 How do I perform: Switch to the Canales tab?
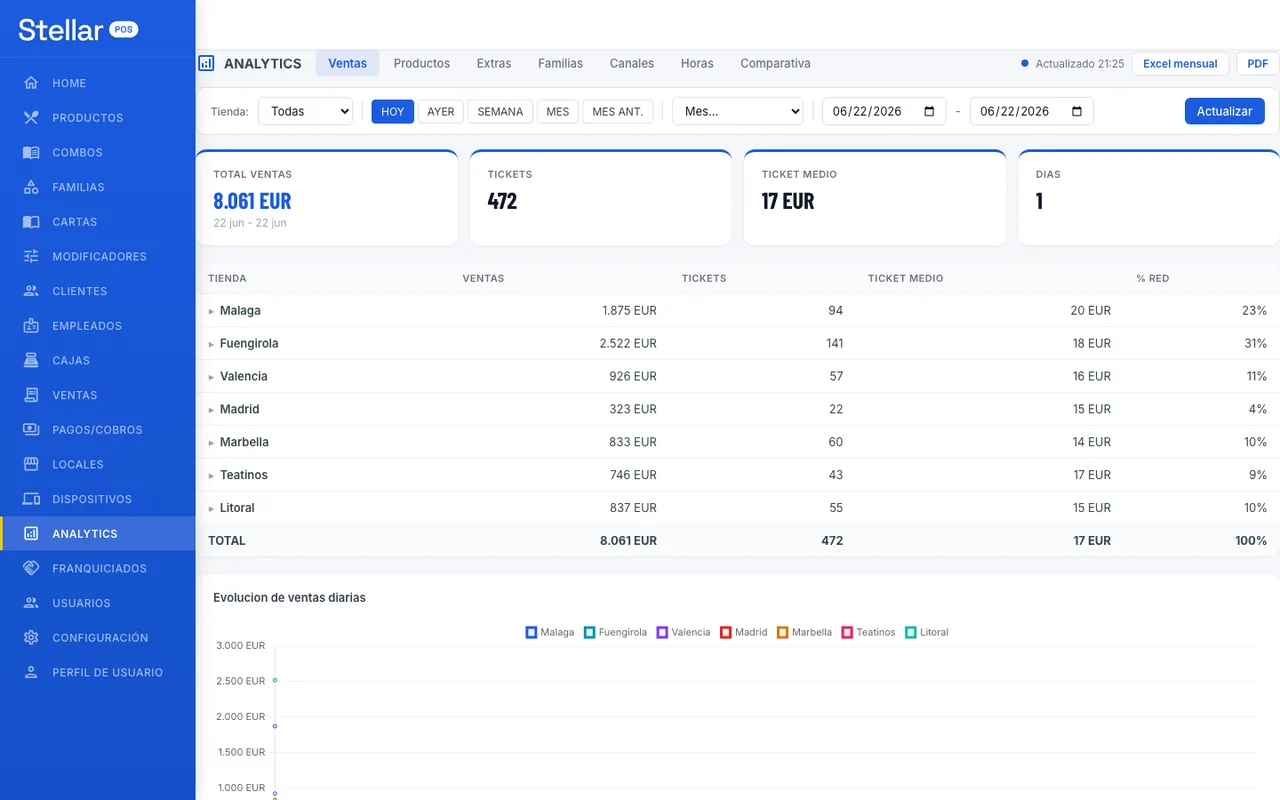[x=632, y=63]
